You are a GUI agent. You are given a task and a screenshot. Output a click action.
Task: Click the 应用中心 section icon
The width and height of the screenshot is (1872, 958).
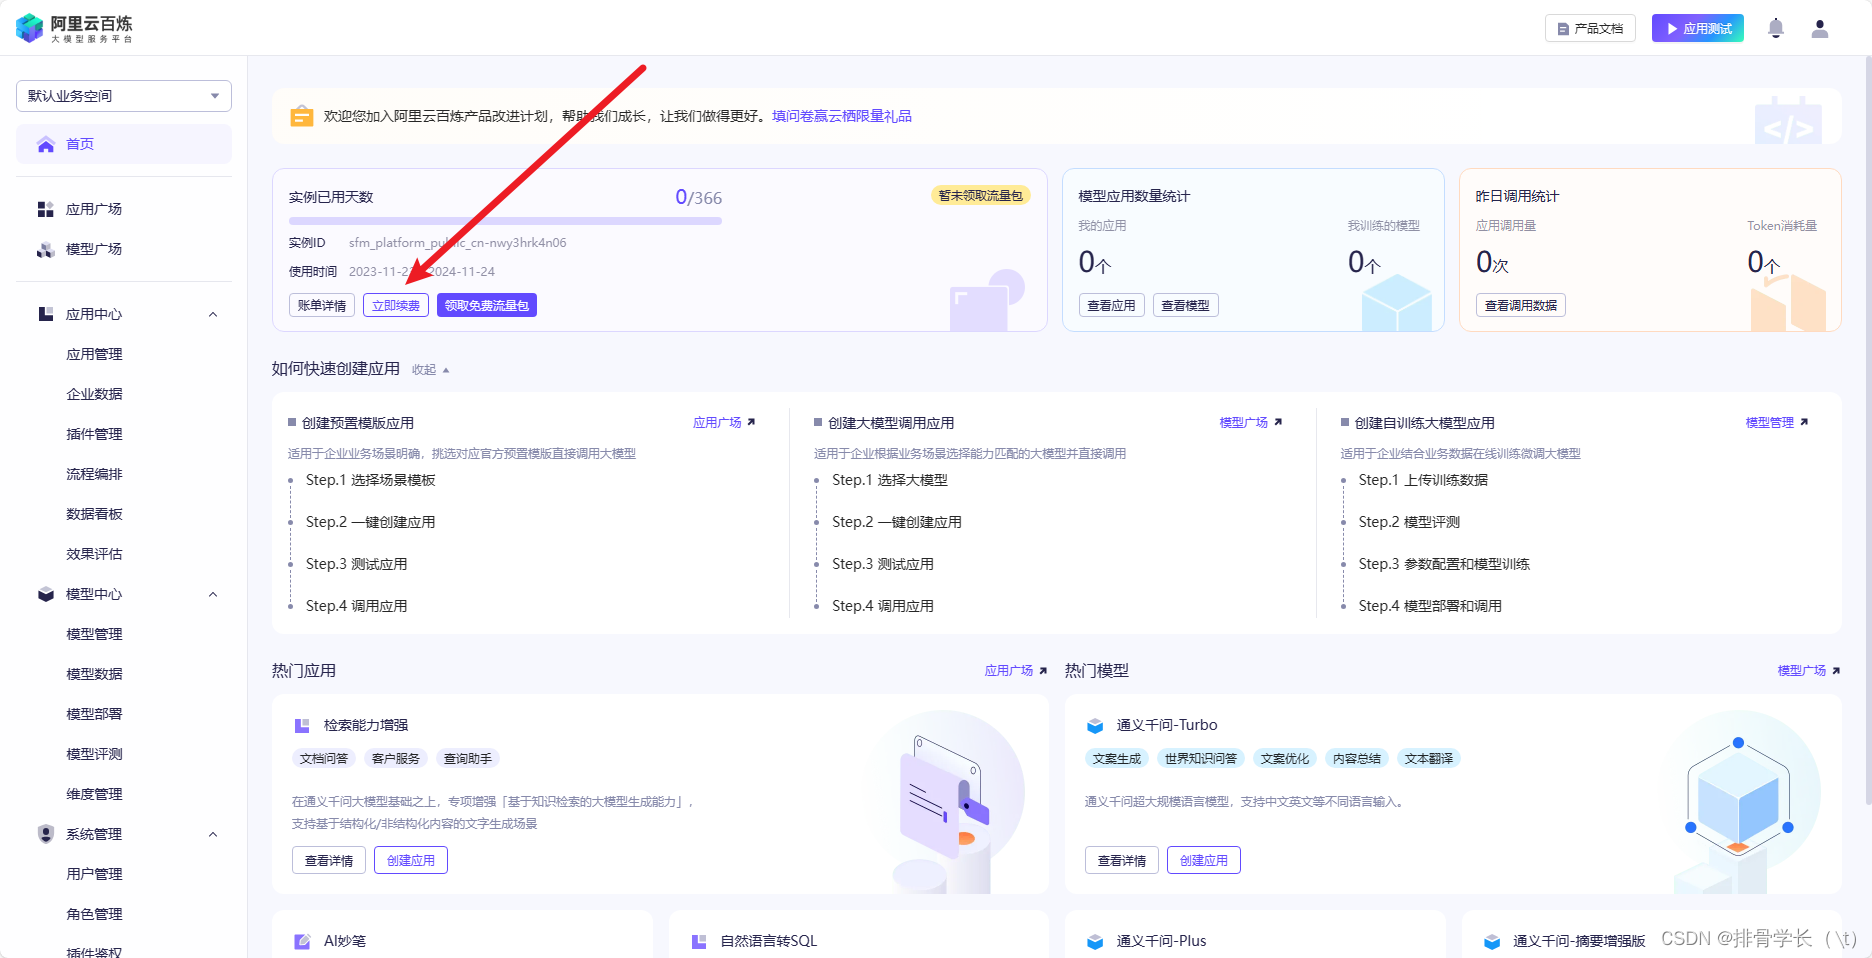point(46,314)
